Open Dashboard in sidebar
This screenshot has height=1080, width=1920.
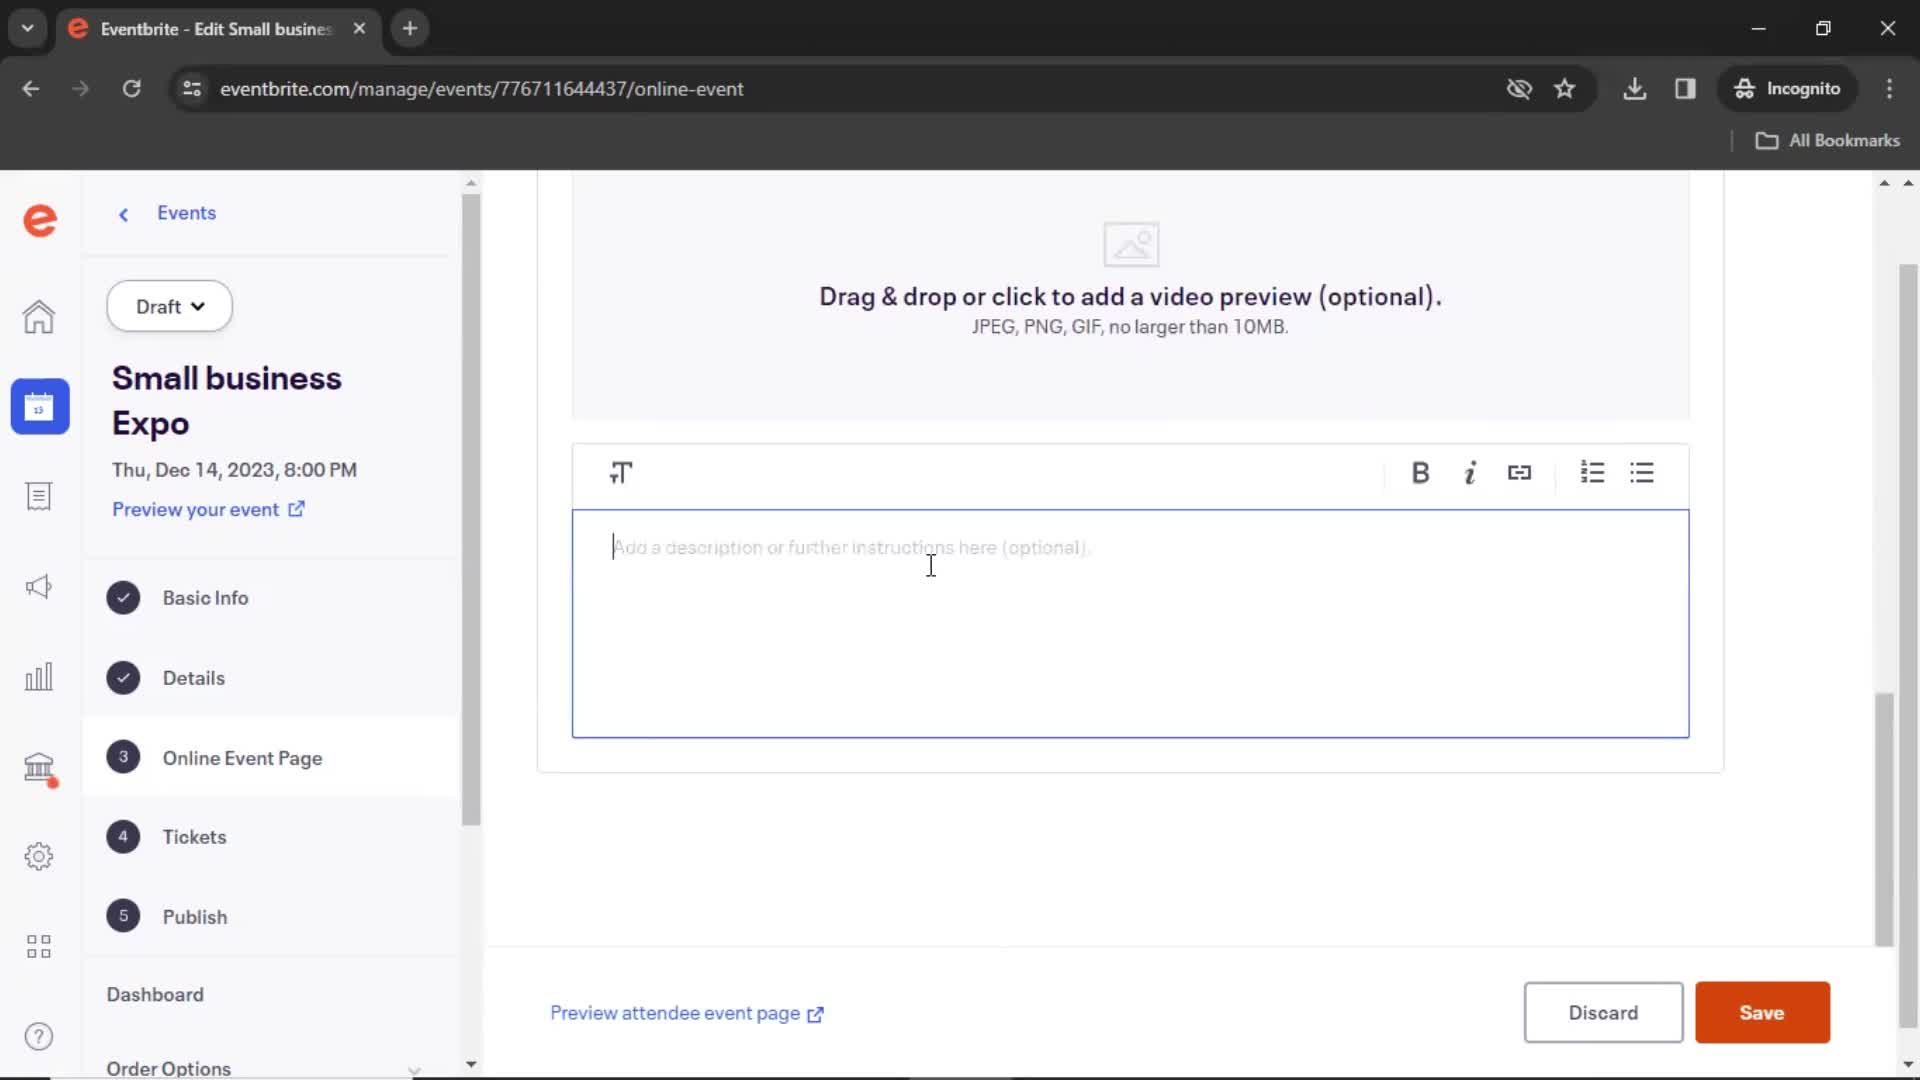click(x=155, y=994)
